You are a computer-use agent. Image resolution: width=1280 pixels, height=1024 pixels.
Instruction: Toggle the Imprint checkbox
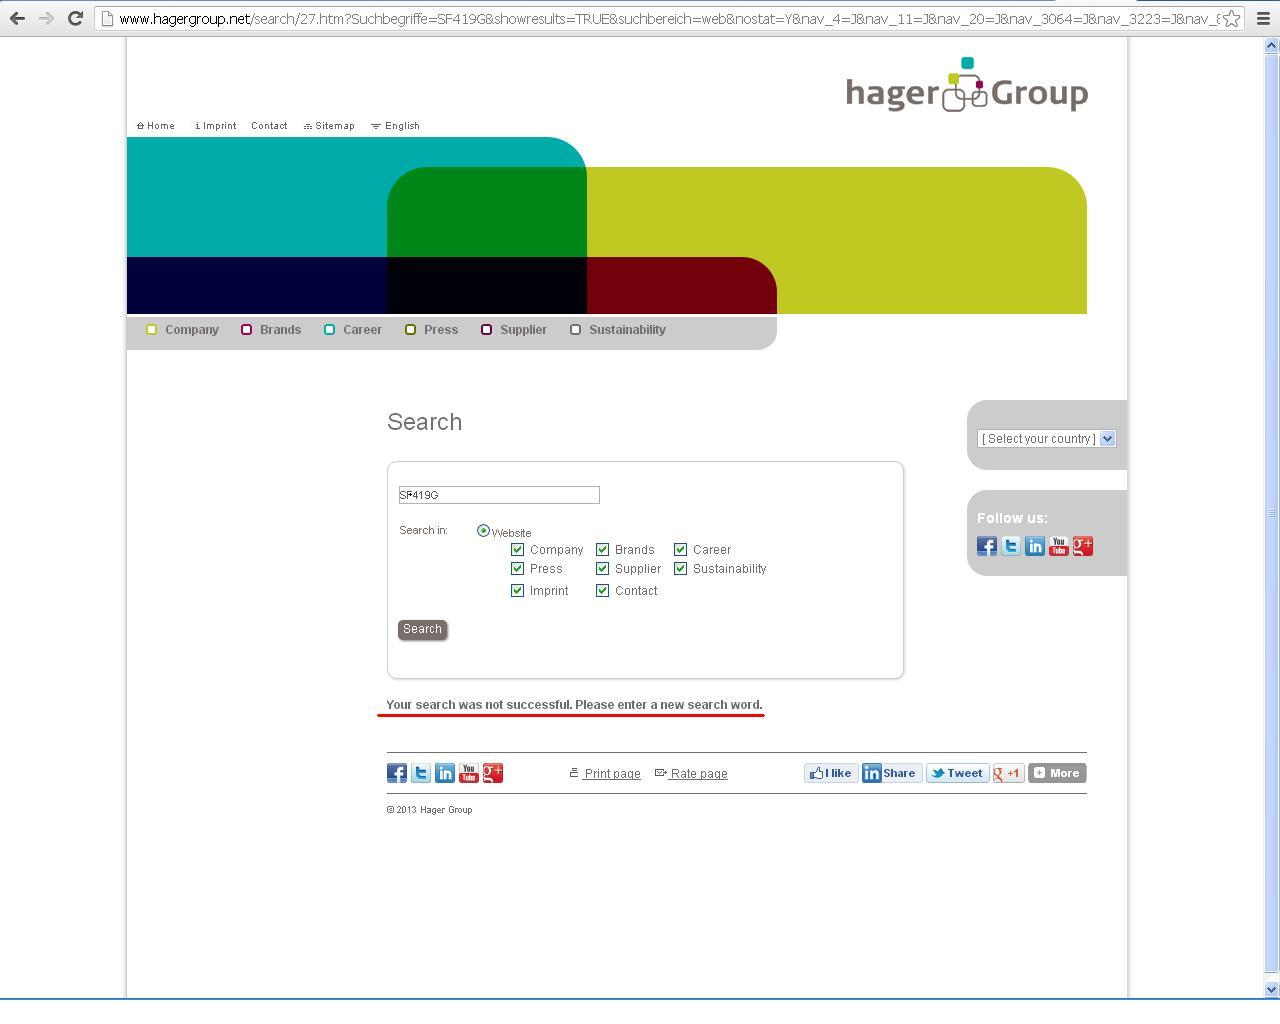tap(517, 590)
